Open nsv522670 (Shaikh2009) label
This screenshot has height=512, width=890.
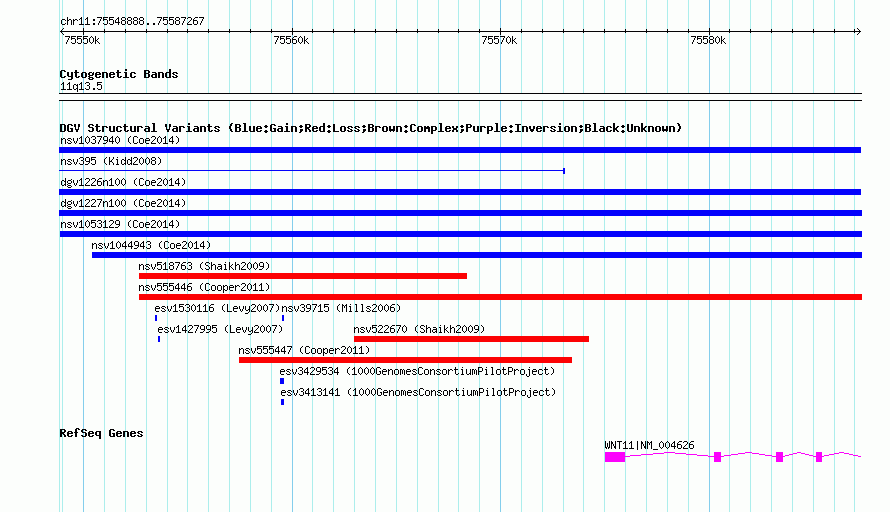[419, 329]
